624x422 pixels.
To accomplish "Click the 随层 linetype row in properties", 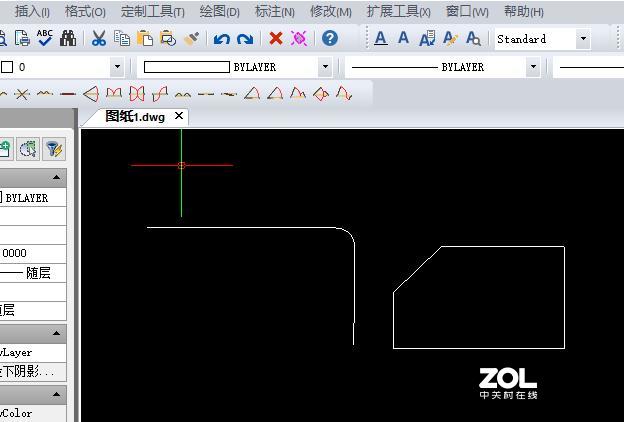I will pyautogui.click(x=33, y=273).
